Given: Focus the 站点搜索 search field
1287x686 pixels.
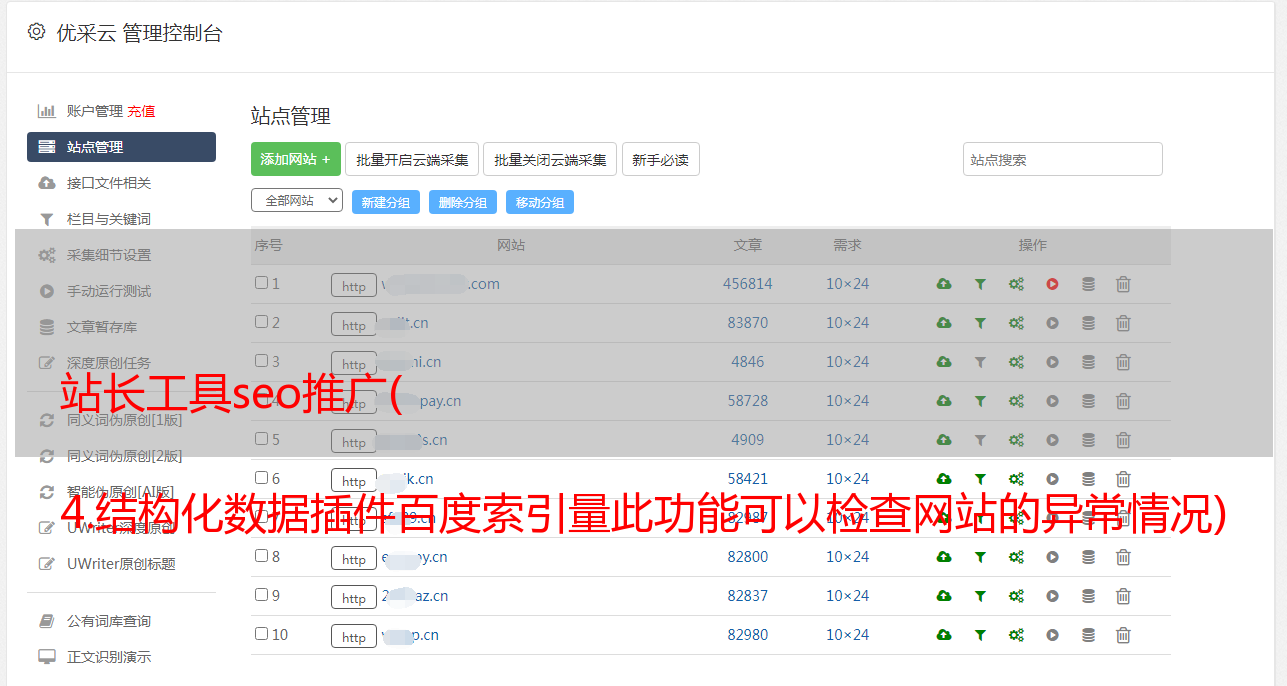Looking at the screenshot, I should (1063, 159).
